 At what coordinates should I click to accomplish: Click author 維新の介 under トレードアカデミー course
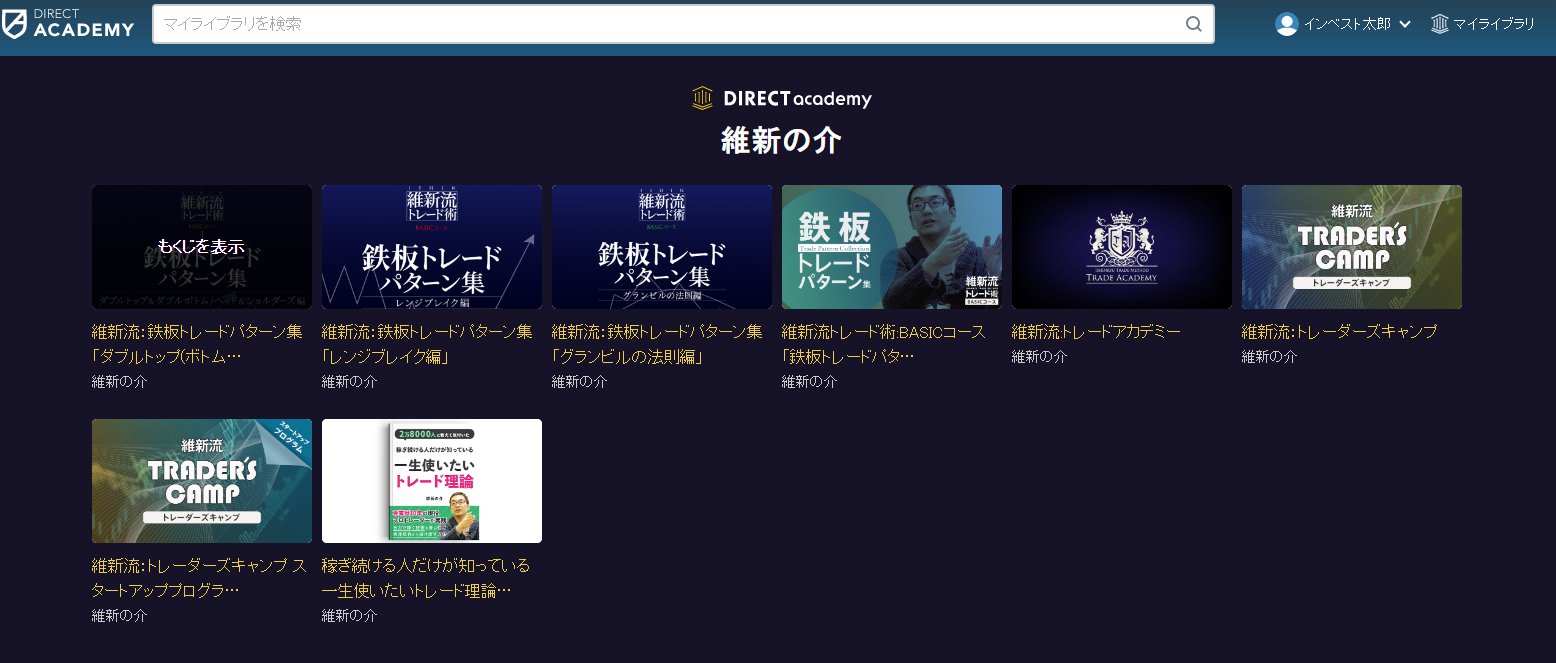[1040, 356]
